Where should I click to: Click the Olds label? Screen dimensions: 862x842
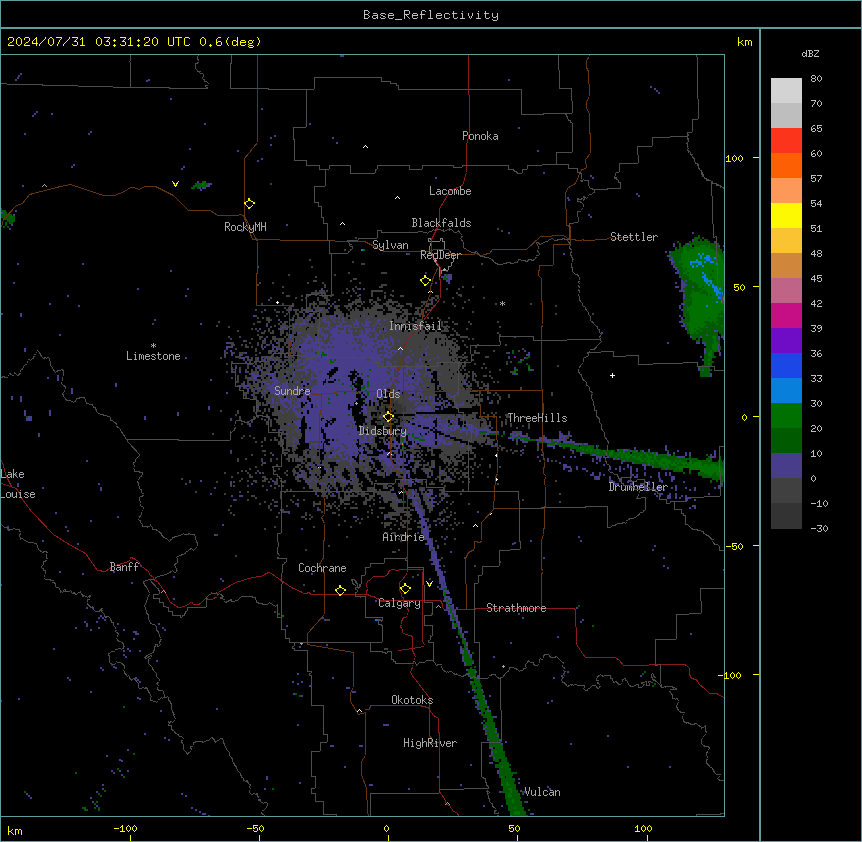(388, 394)
